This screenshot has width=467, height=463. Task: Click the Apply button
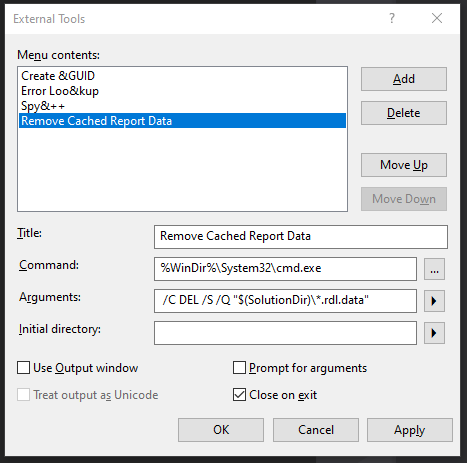coord(410,430)
